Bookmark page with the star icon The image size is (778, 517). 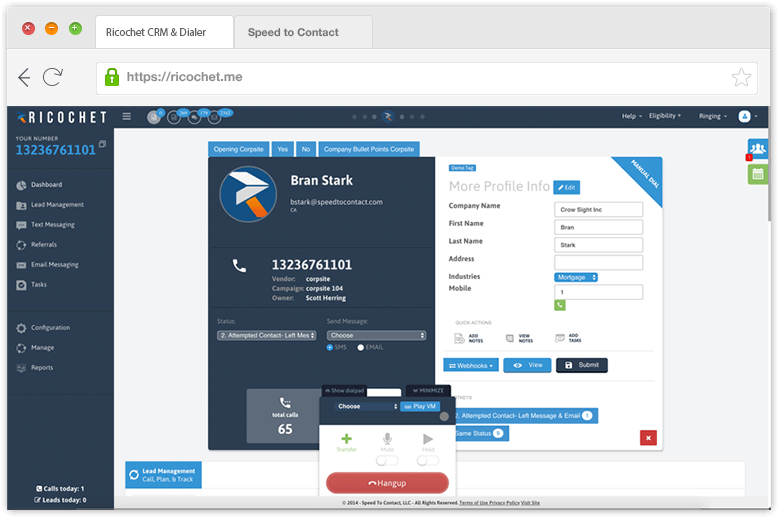click(x=741, y=77)
